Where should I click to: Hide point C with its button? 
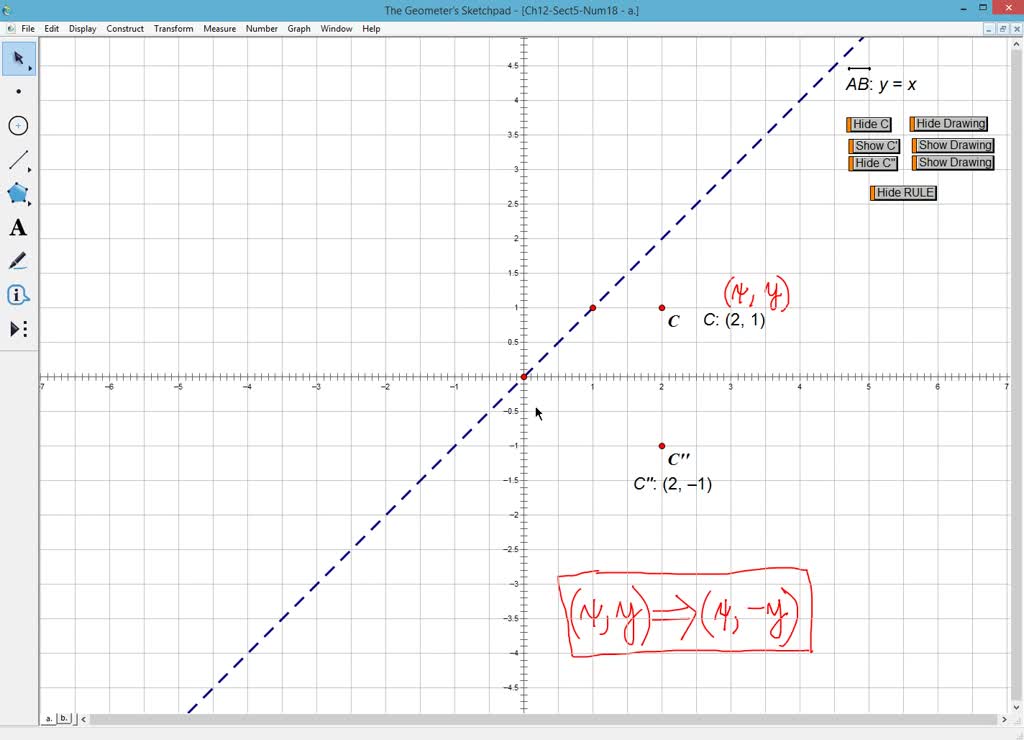click(868, 123)
